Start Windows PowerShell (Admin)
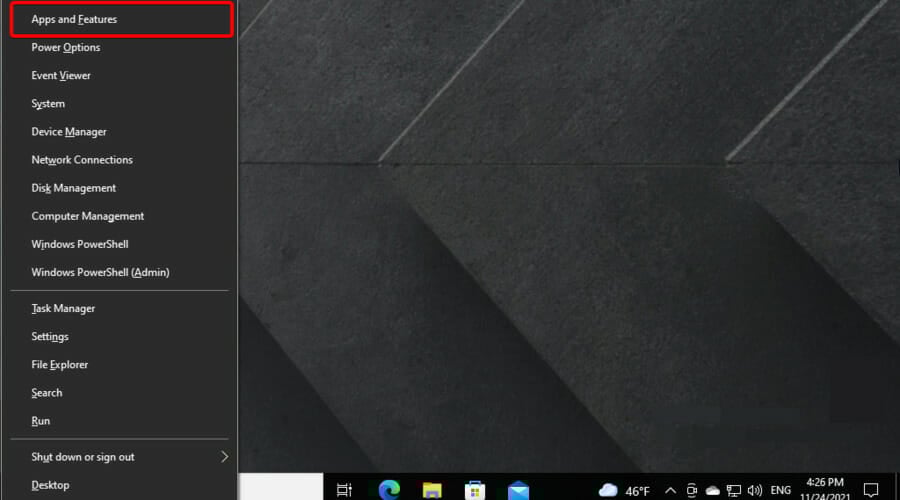900x500 pixels. coord(121,273)
